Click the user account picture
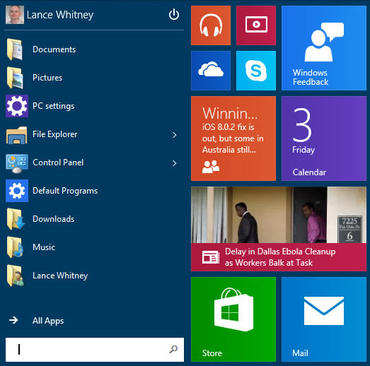 pos(15,15)
